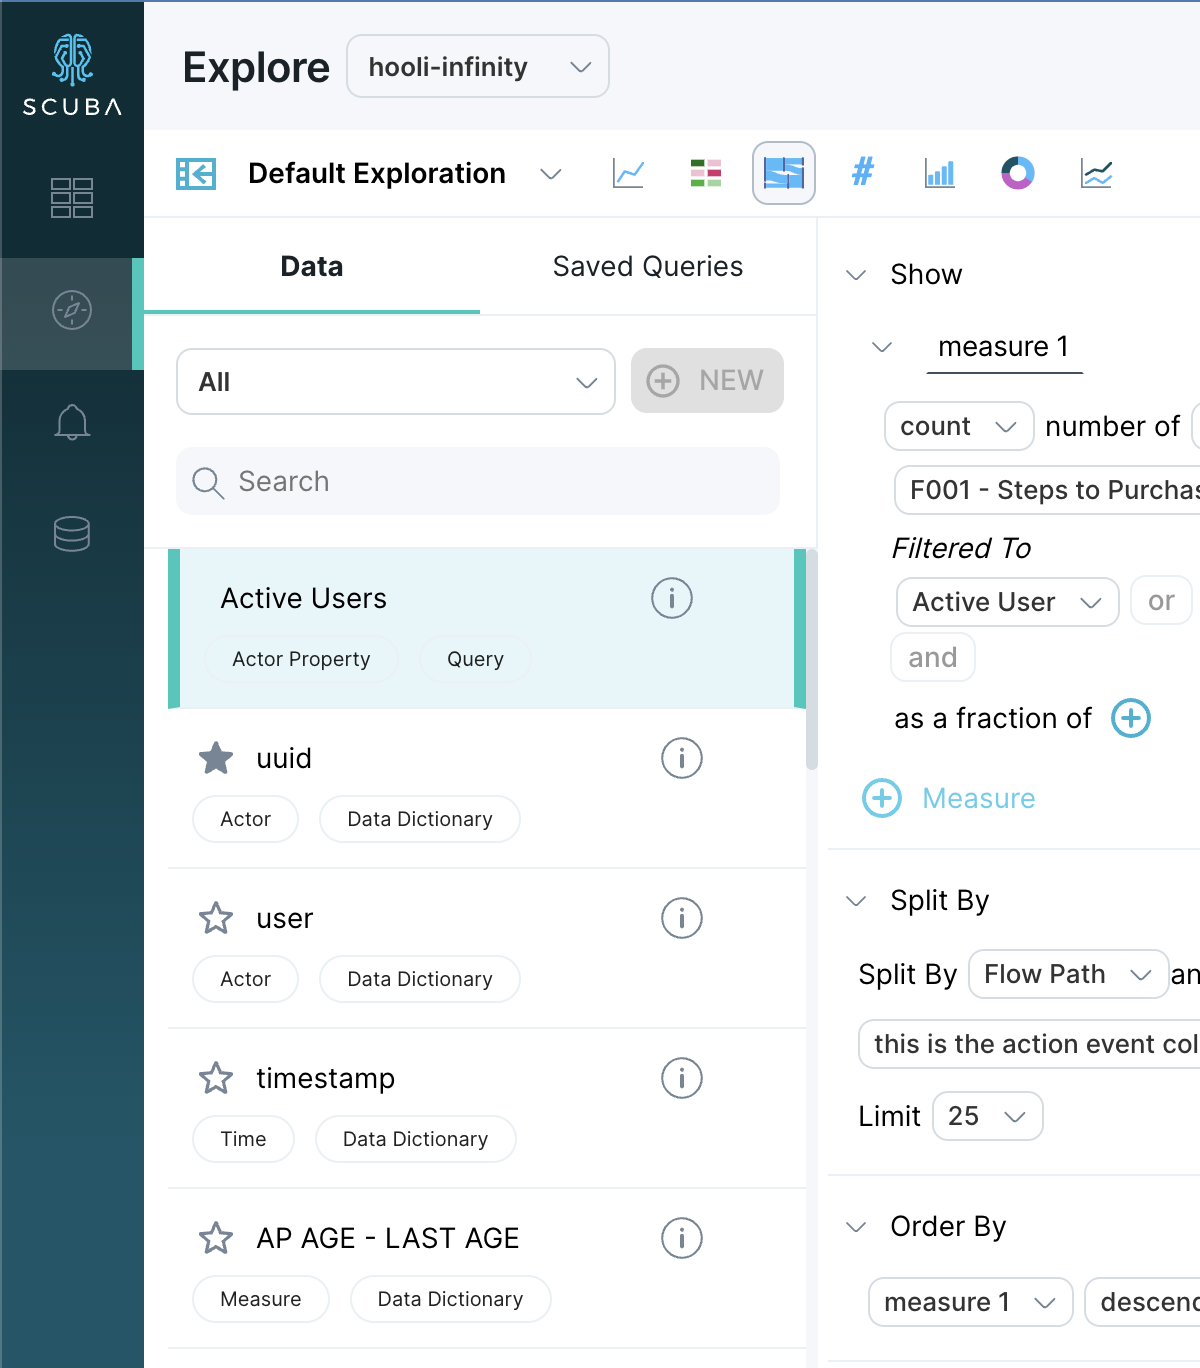This screenshot has height=1368, width=1200.
Task: Click the Actor tag under uuid
Action: pos(245,819)
